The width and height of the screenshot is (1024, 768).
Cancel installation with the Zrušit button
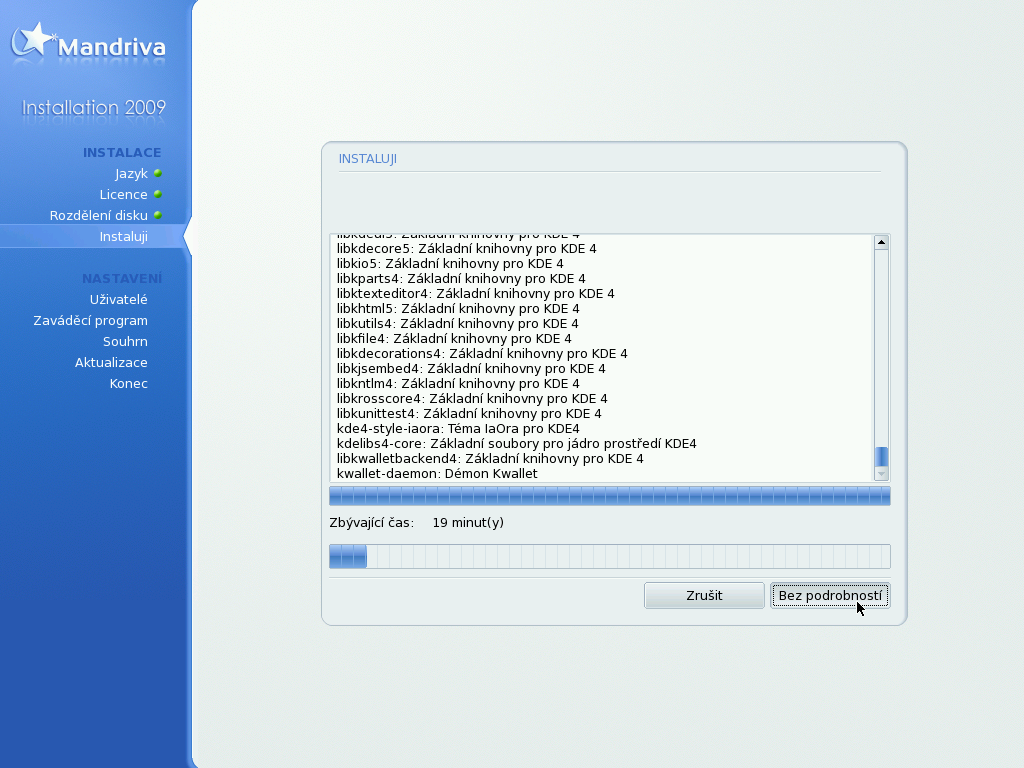(704, 596)
